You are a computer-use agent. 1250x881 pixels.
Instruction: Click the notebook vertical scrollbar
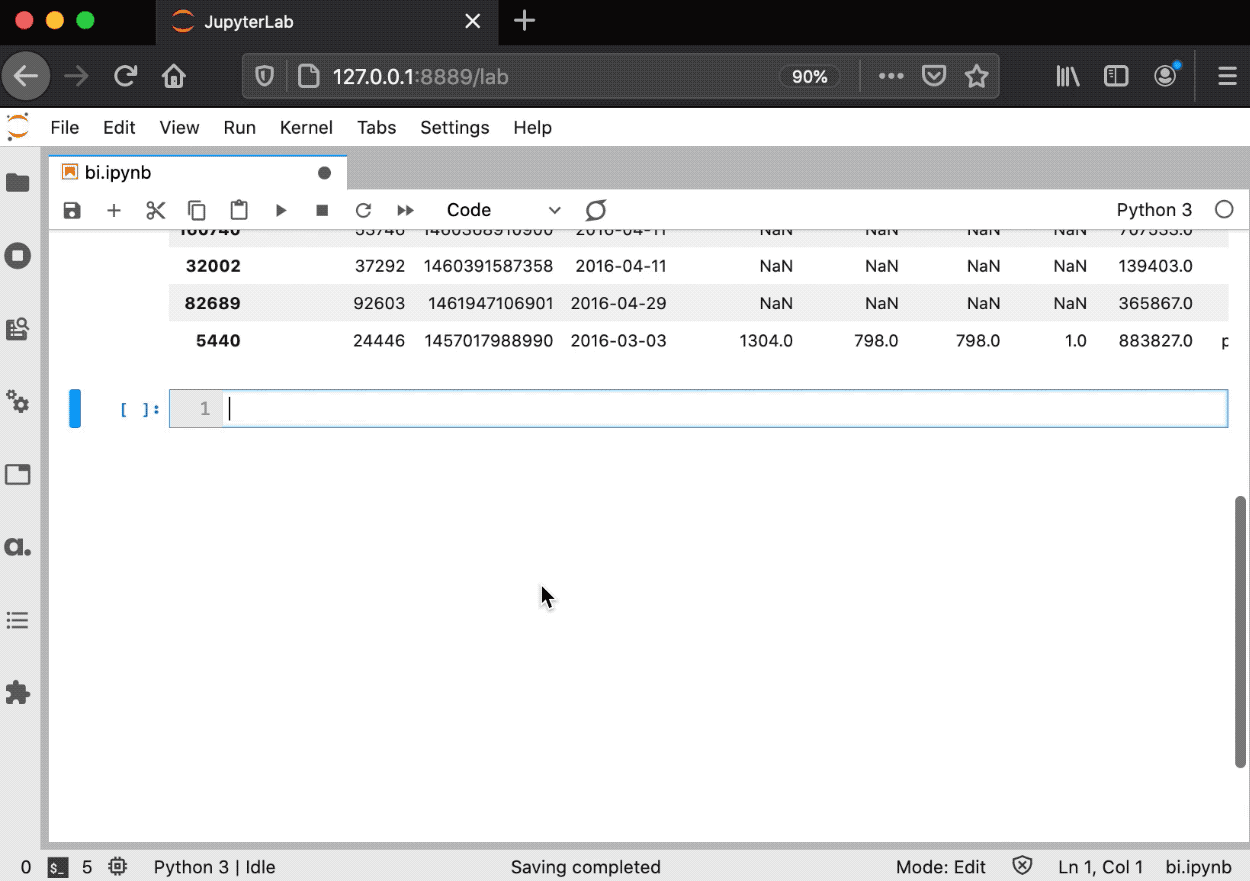pos(1241,632)
